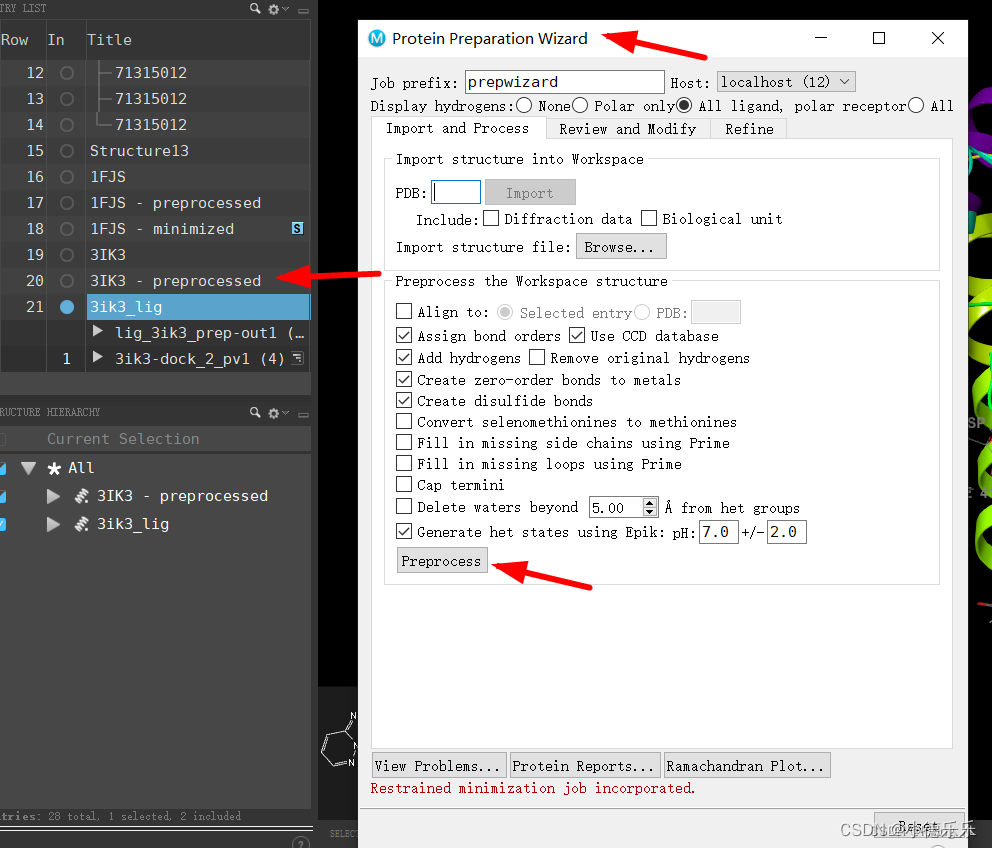Select All ligand, polar receptor option
This screenshot has height=848, width=992.
coord(684,106)
